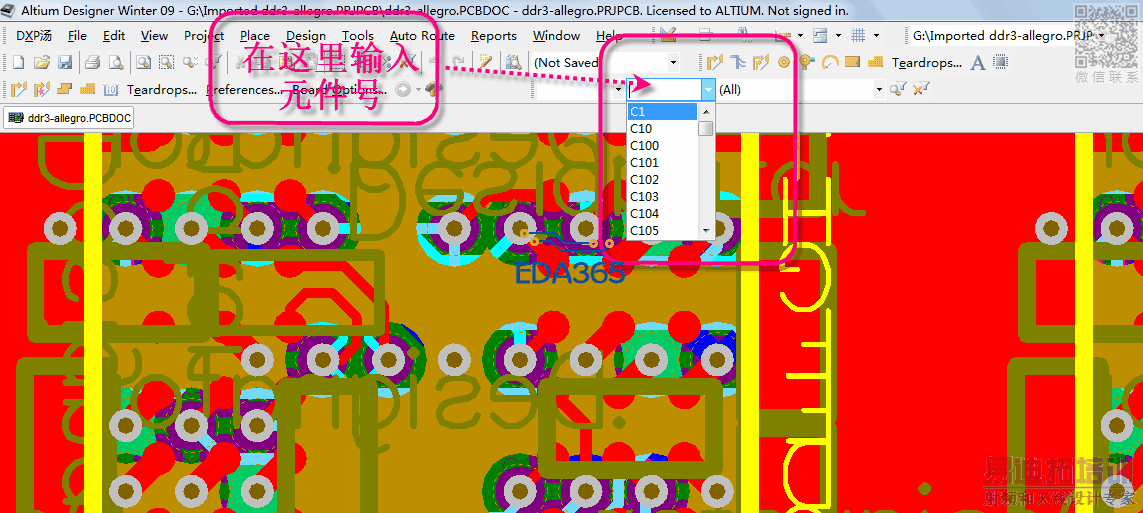The height and width of the screenshot is (513, 1143).
Task: Place a pad using the pad icon
Action: 784,63
